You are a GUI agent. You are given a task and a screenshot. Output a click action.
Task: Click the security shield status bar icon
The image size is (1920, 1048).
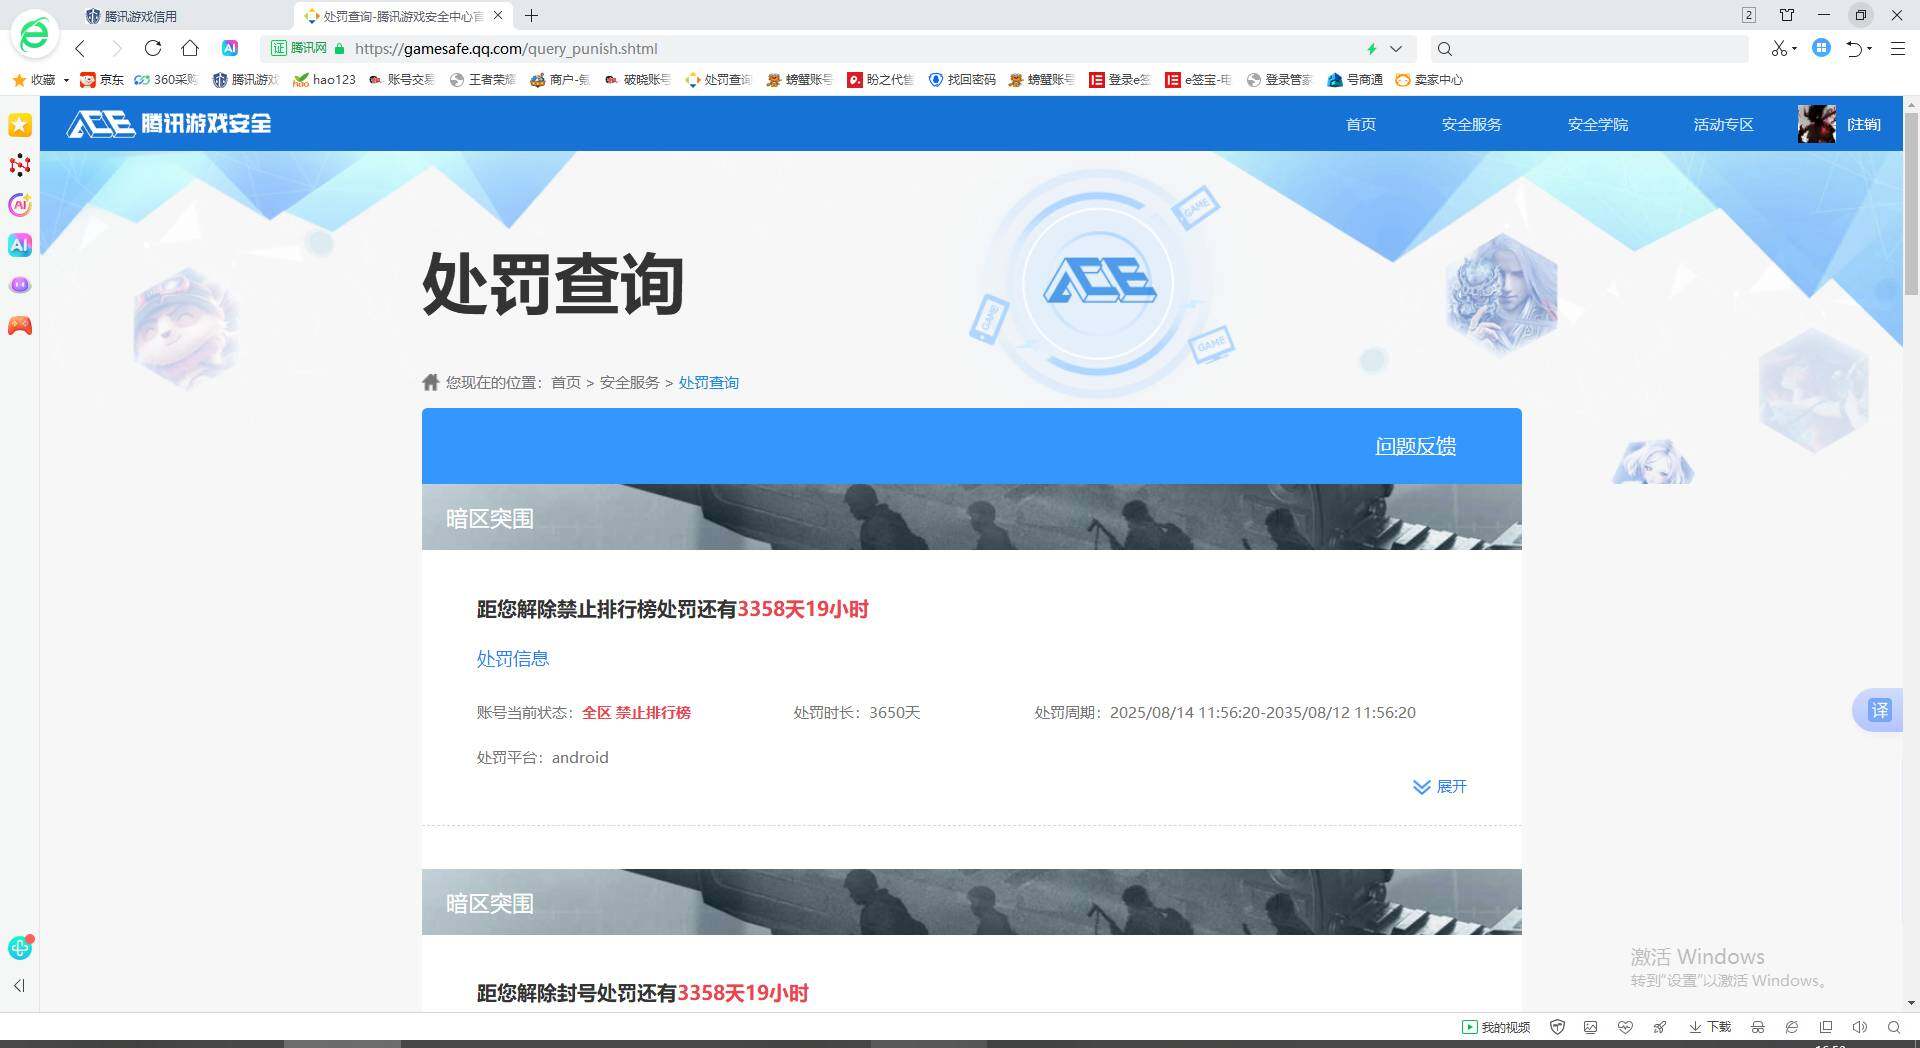point(1557,1027)
